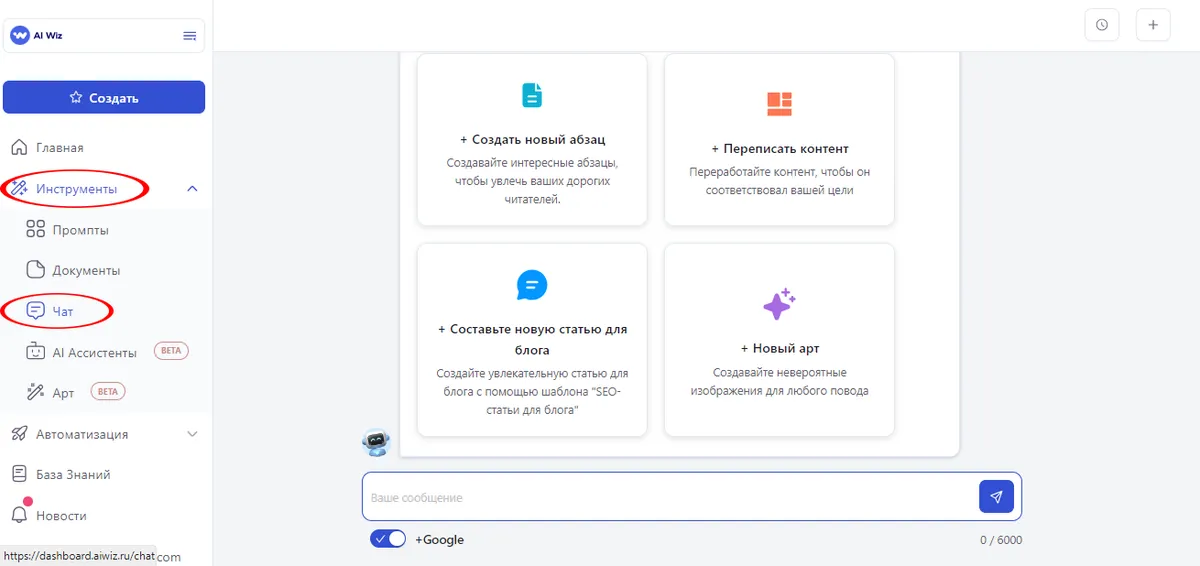Click the paper-plane send message icon
Viewport: 1200px width, 566px height.
click(996, 496)
